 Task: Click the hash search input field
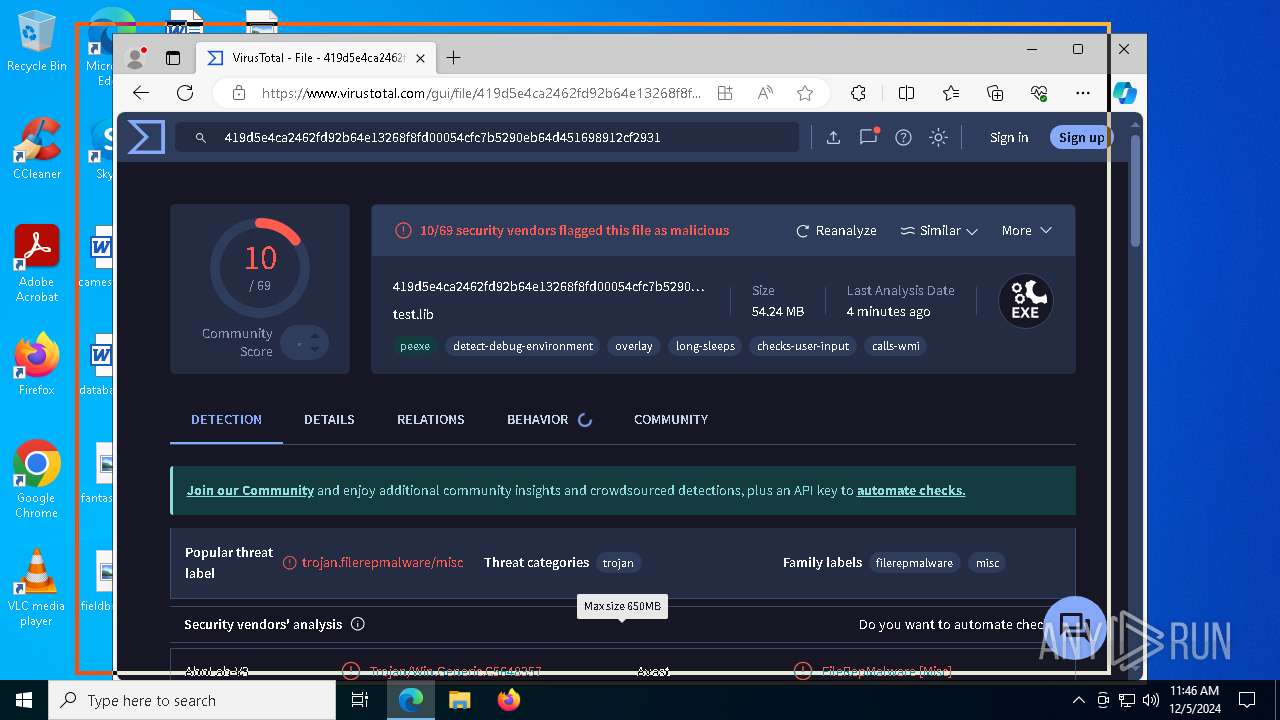487,138
